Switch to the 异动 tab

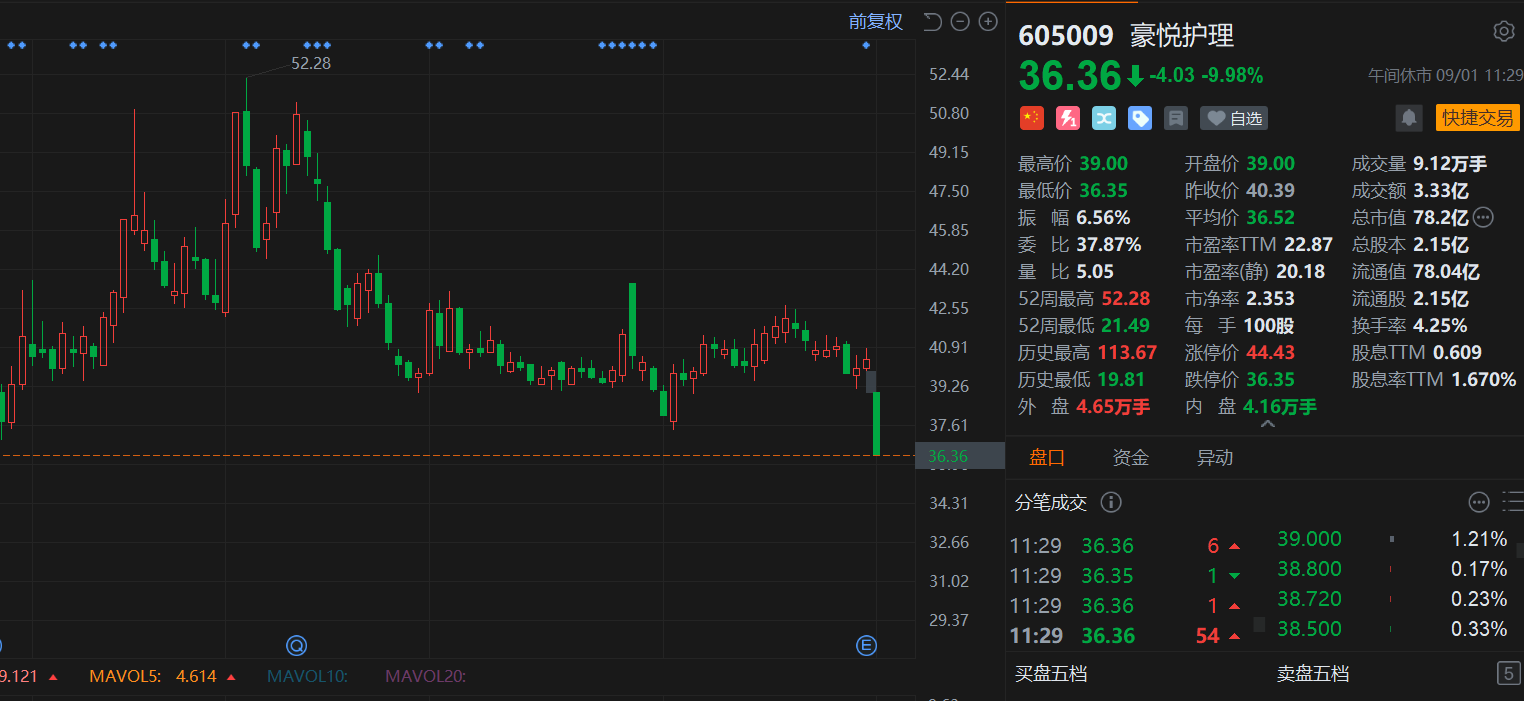pyautogui.click(x=1214, y=458)
